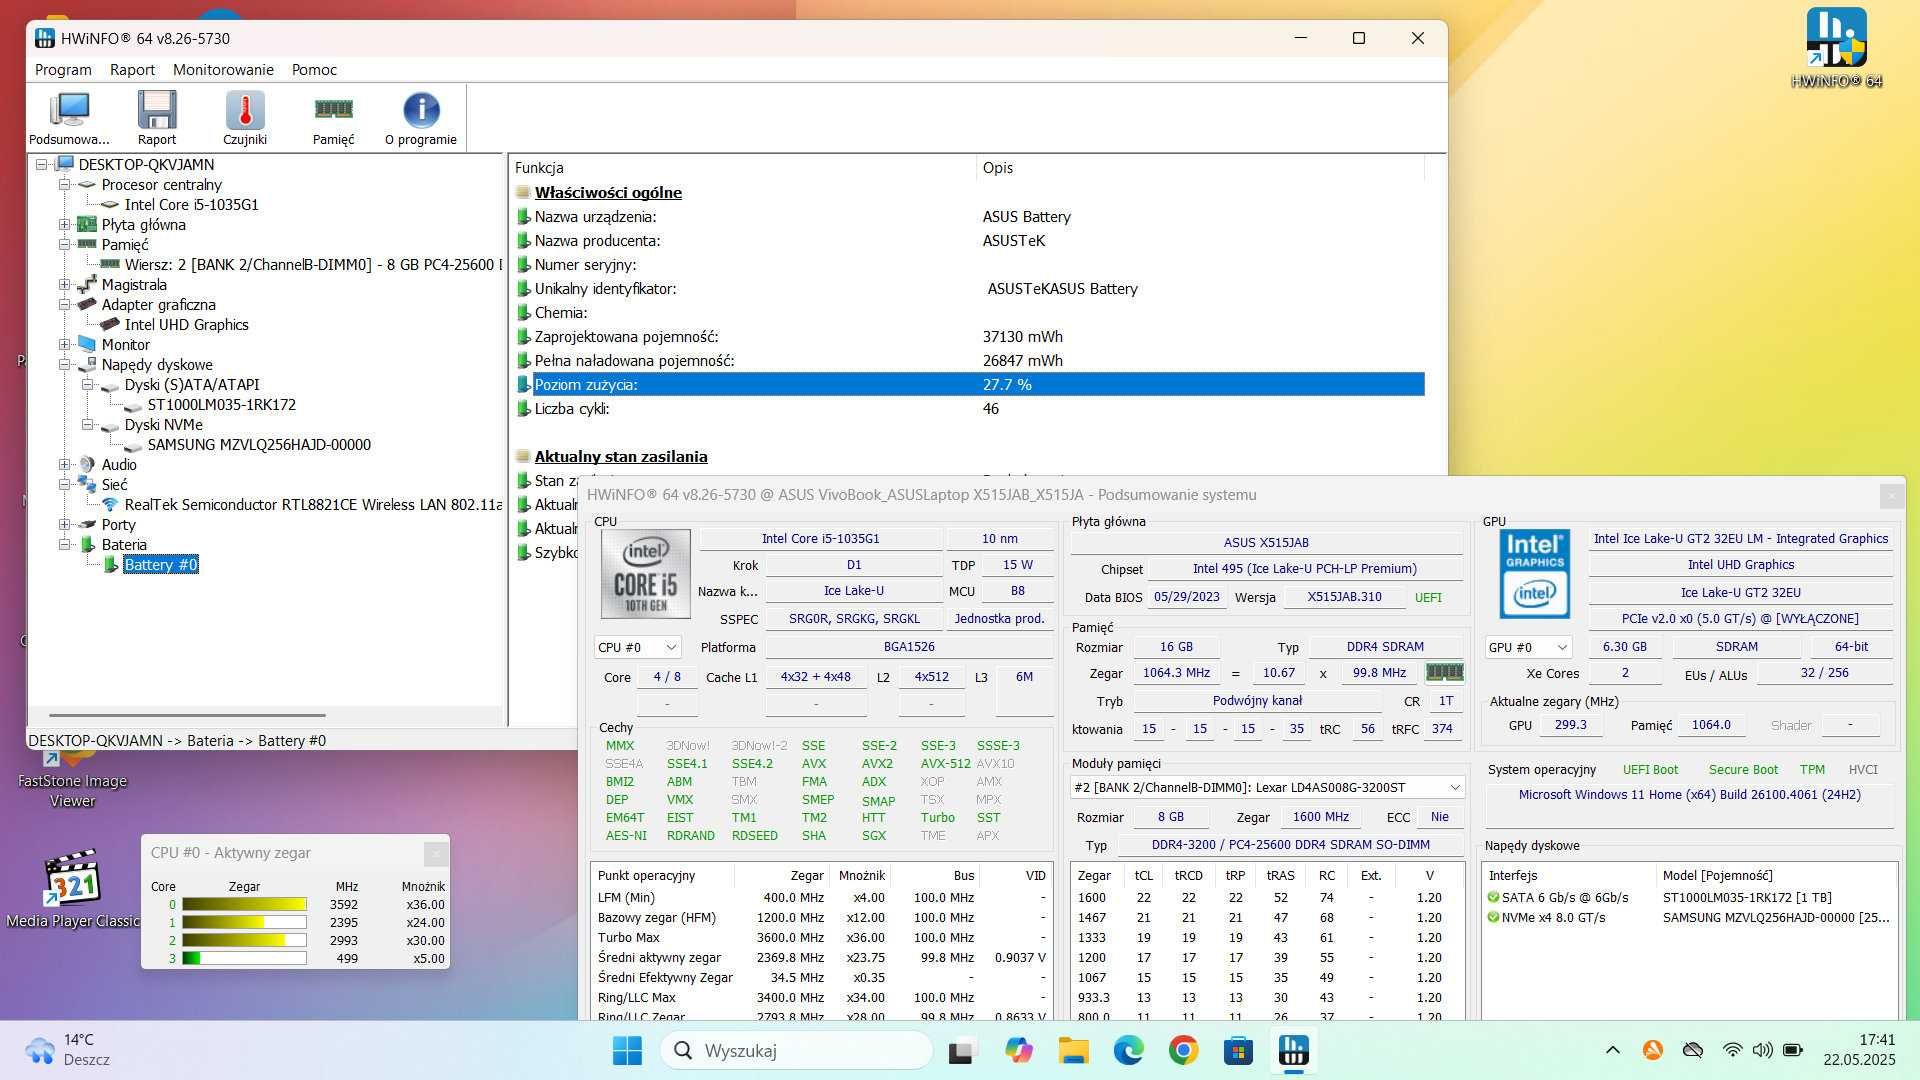The height and width of the screenshot is (1080, 1920).
Task: Select Intel UHD Graphics tree item
Action: (186, 324)
